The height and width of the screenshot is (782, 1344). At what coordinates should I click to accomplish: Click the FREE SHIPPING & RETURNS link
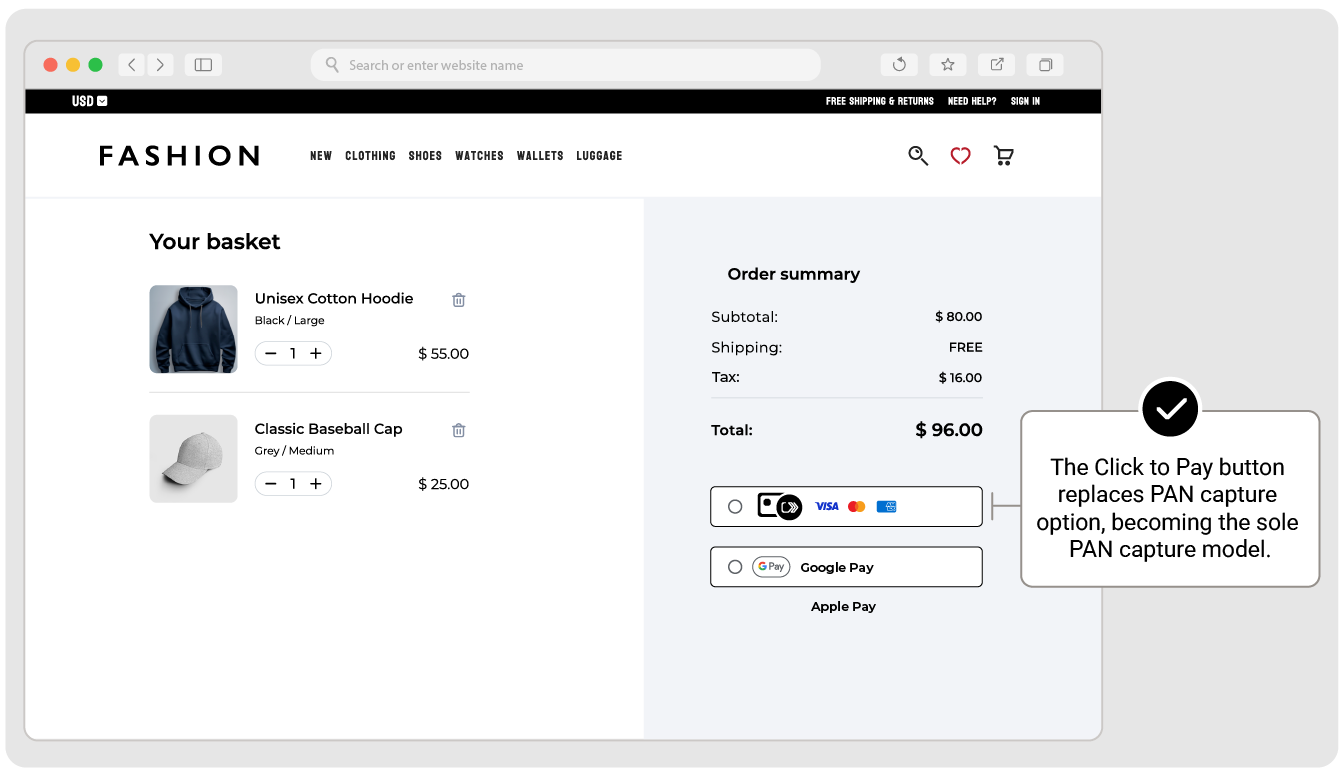pos(880,101)
